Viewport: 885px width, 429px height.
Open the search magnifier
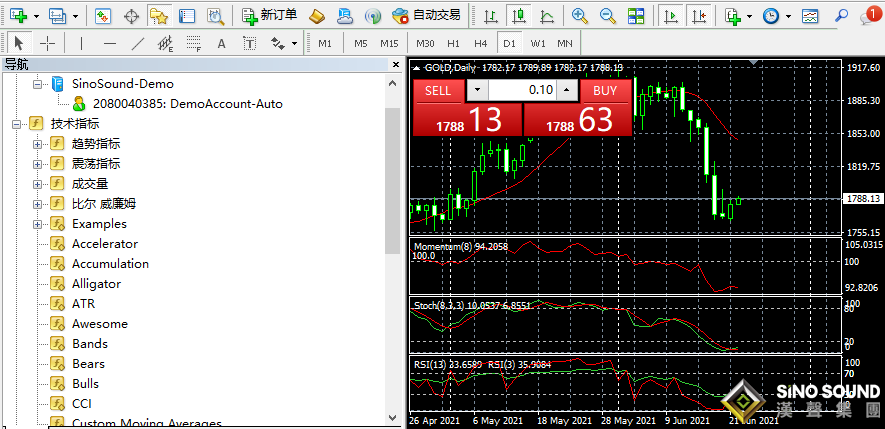[841, 16]
